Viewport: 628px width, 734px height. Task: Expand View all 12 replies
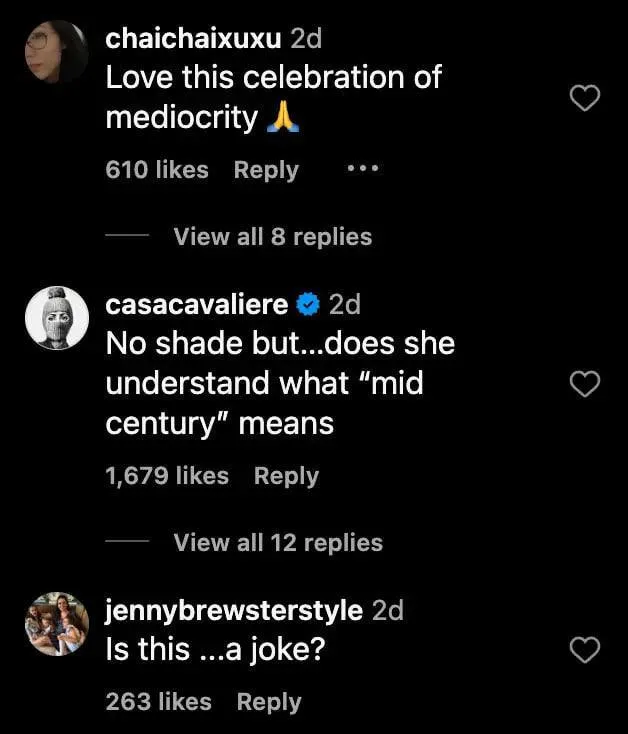pos(277,543)
